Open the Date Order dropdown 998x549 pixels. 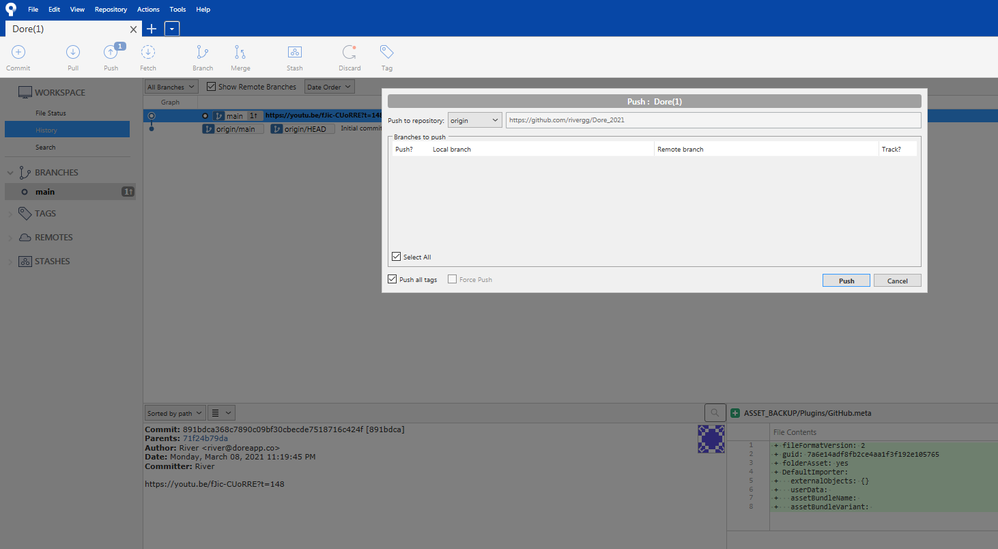[329, 87]
